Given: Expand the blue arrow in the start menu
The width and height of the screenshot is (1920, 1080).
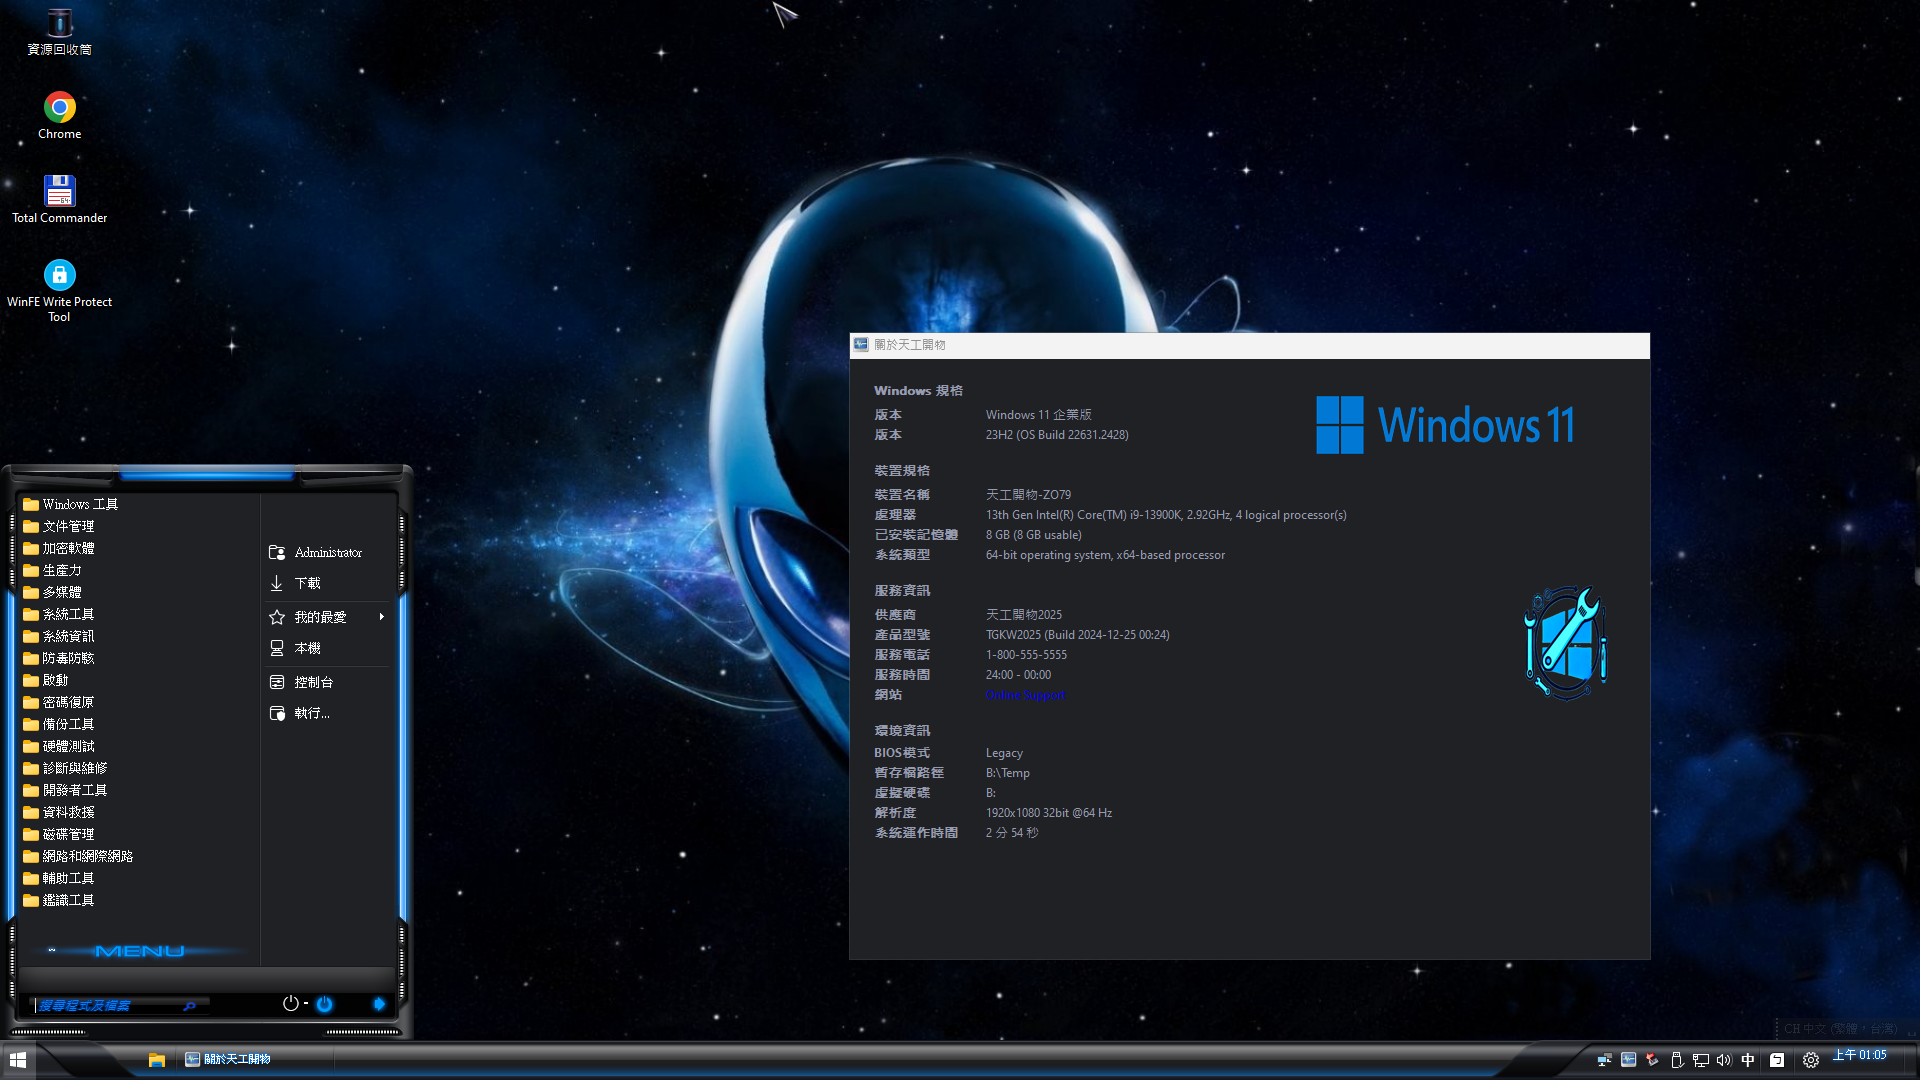Looking at the screenshot, I should tap(379, 1004).
